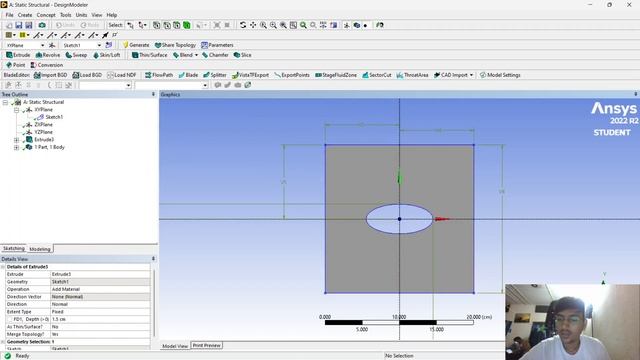Activate the Sweep tool
Viewport: 640px width, 360px height.
click(x=76, y=55)
